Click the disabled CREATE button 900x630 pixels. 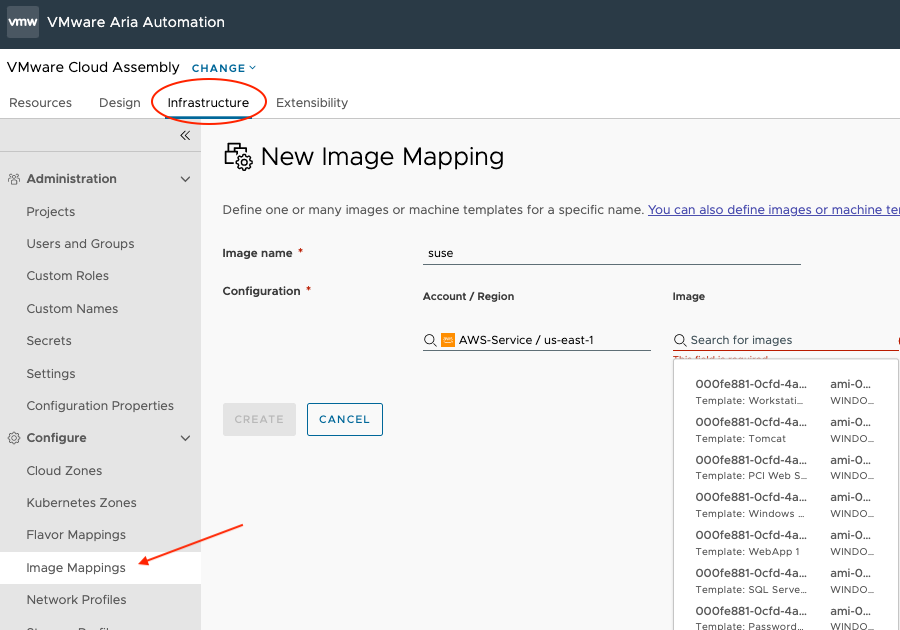tap(259, 419)
